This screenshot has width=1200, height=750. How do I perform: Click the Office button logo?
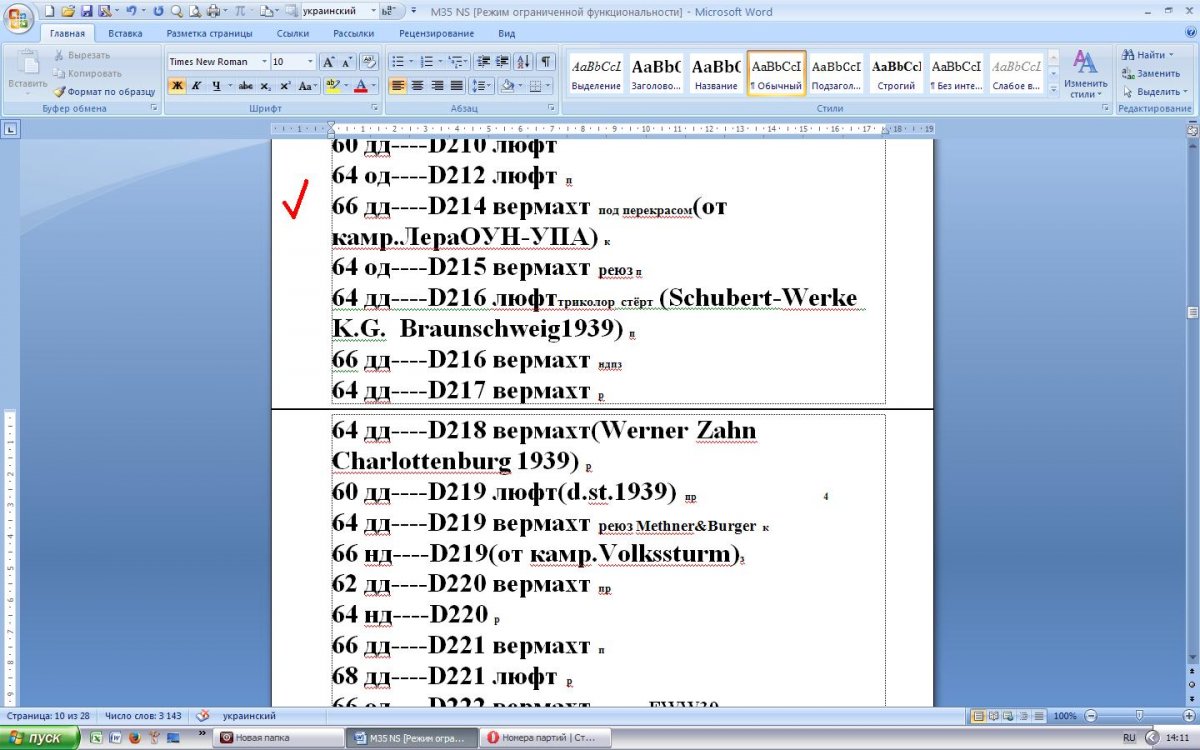pyautogui.click(x=18, y=17)
